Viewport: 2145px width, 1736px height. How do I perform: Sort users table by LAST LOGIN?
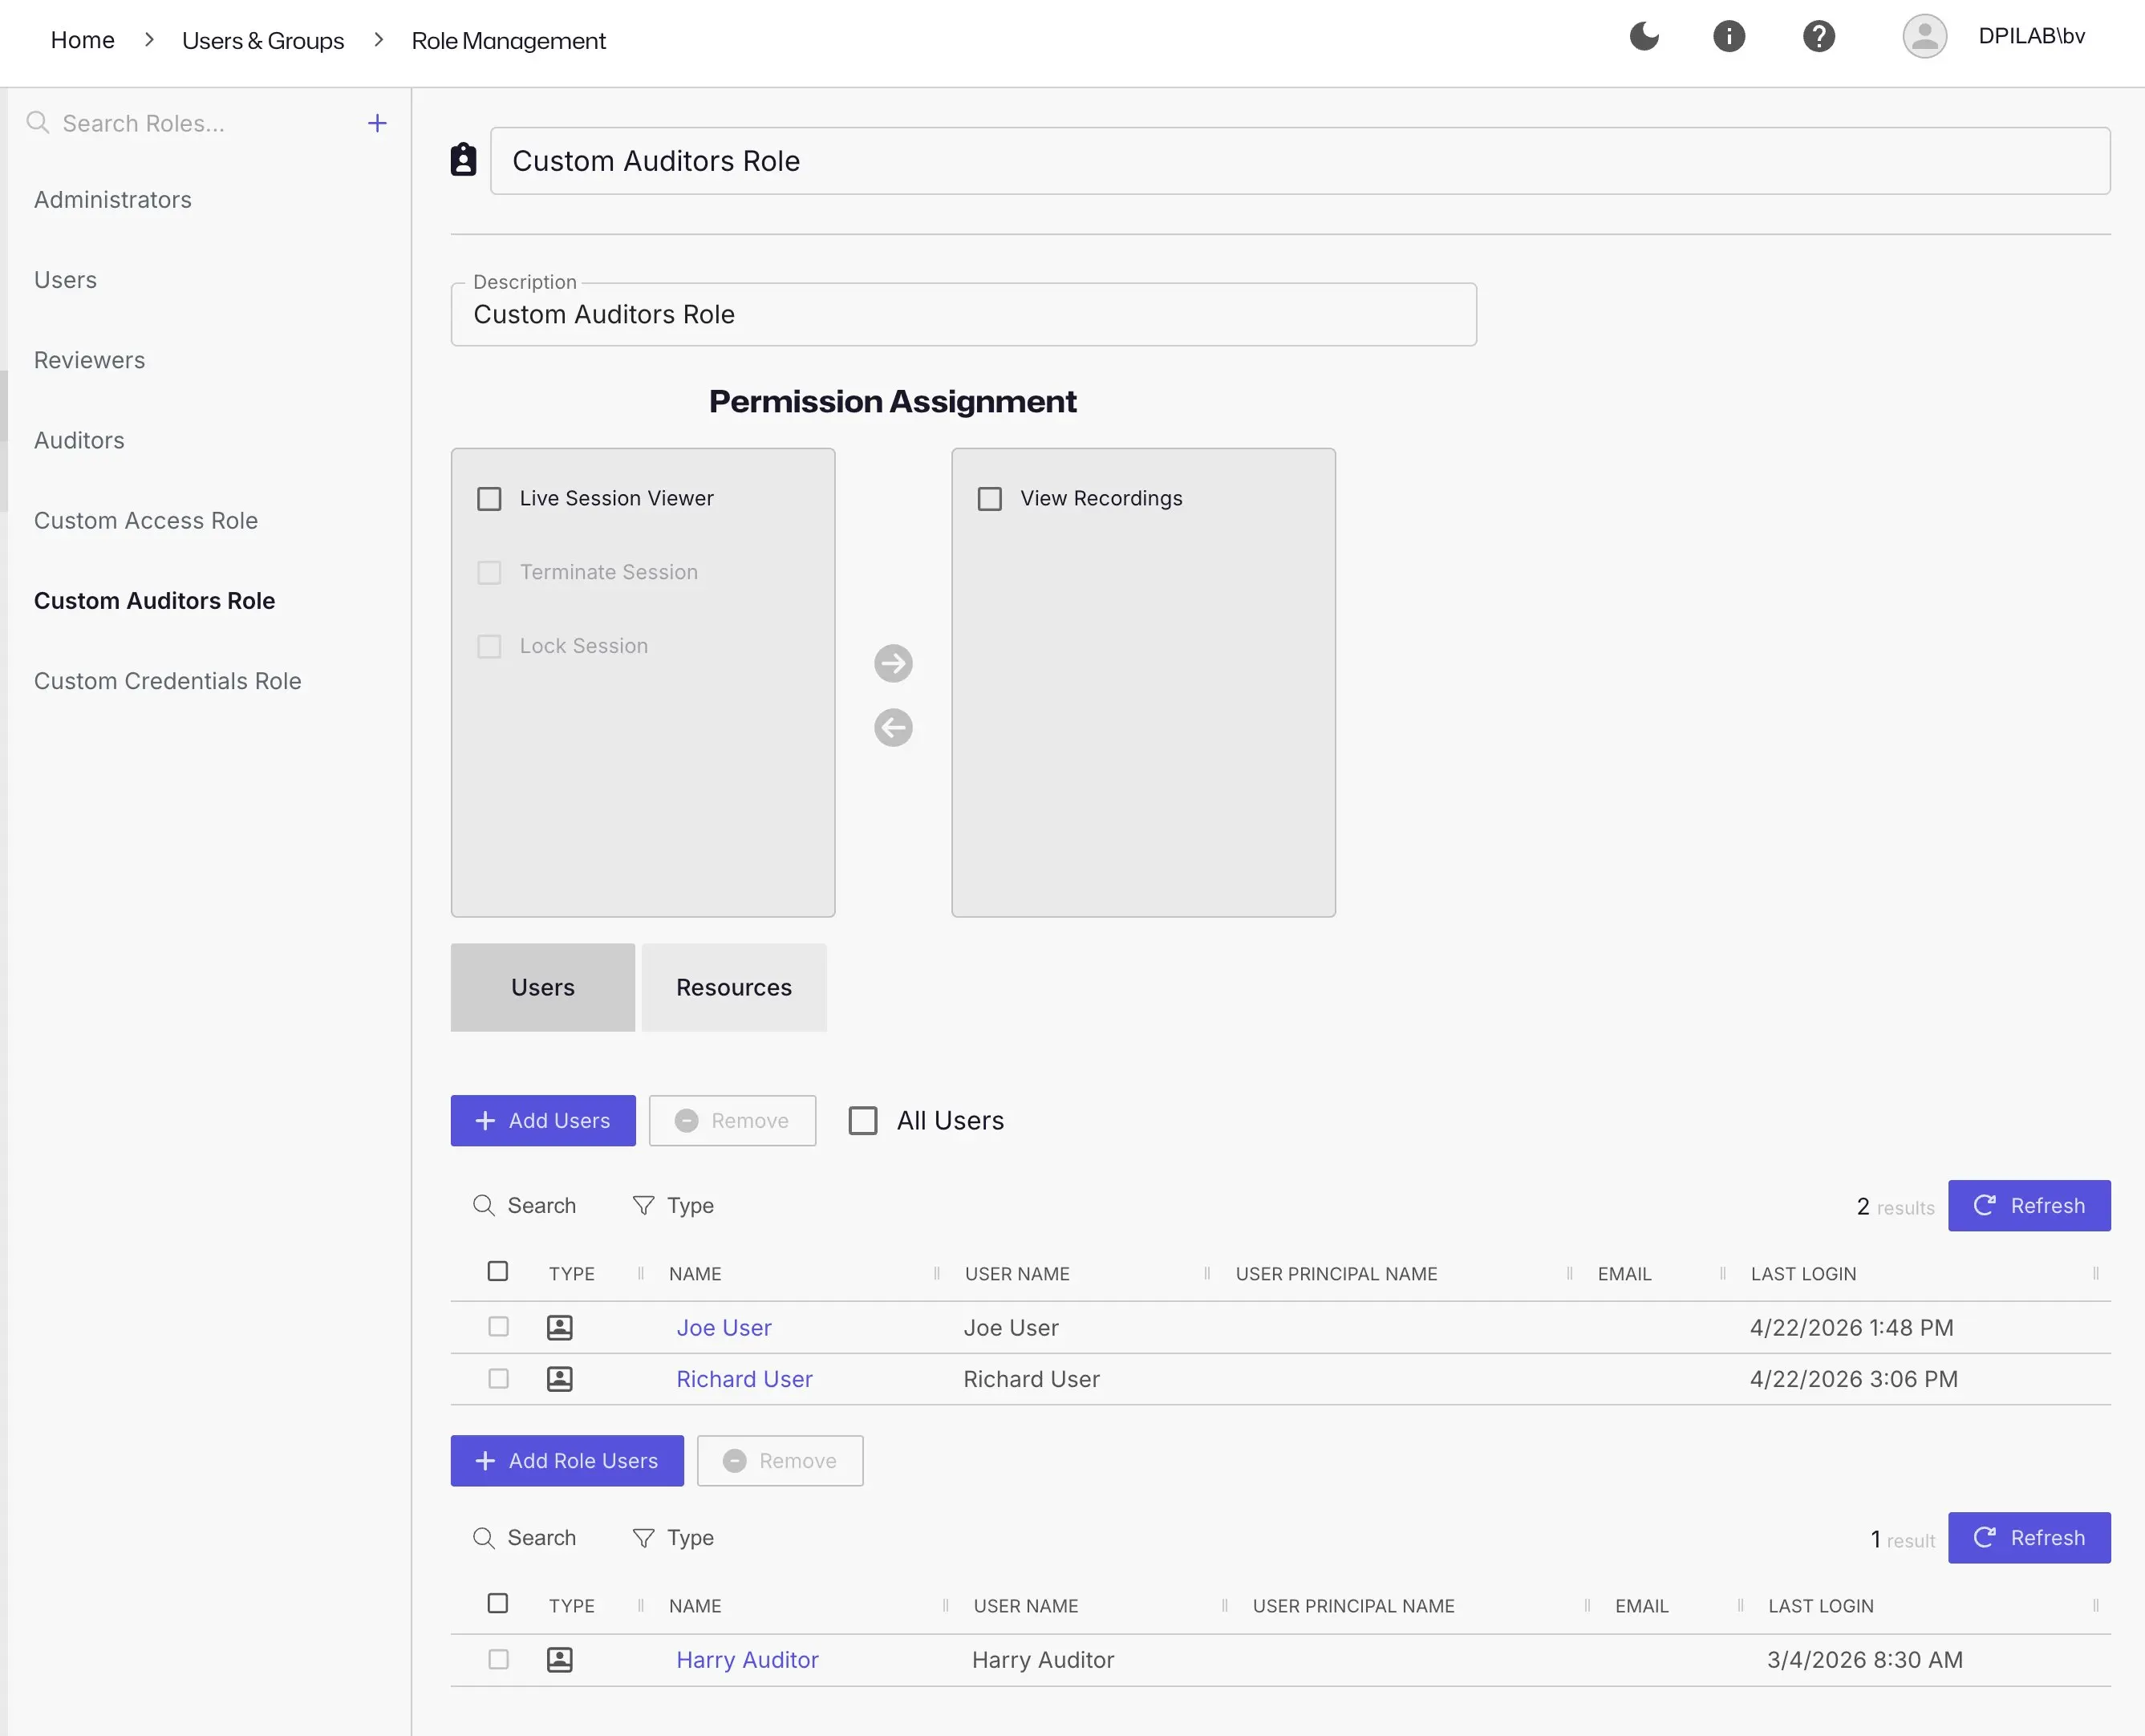(1803, 1273)
